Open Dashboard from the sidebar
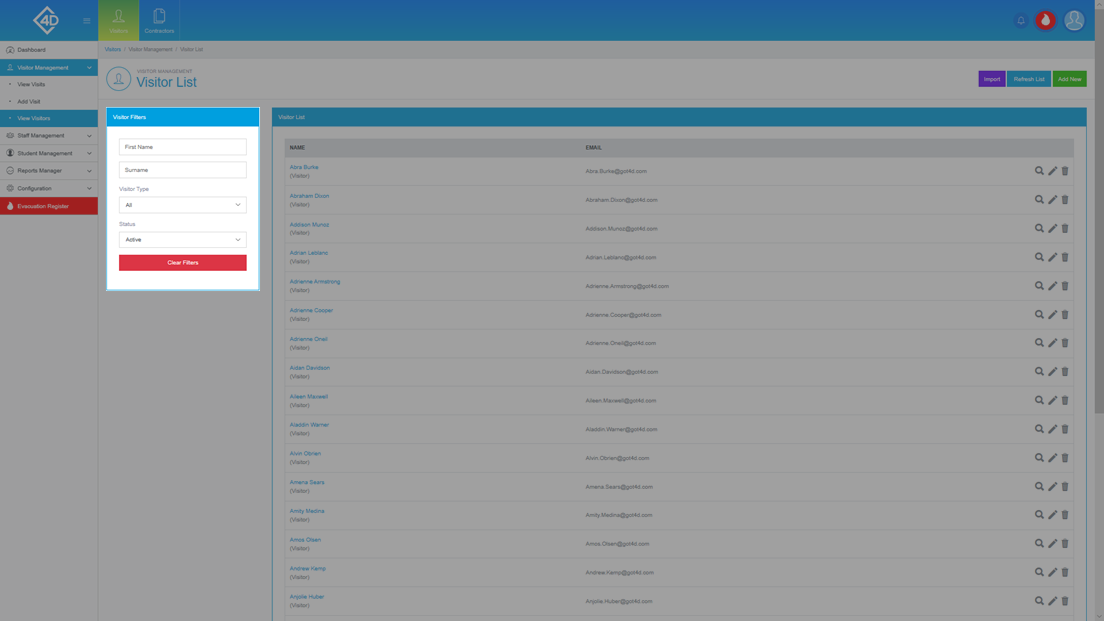 (x=49, y=50)
